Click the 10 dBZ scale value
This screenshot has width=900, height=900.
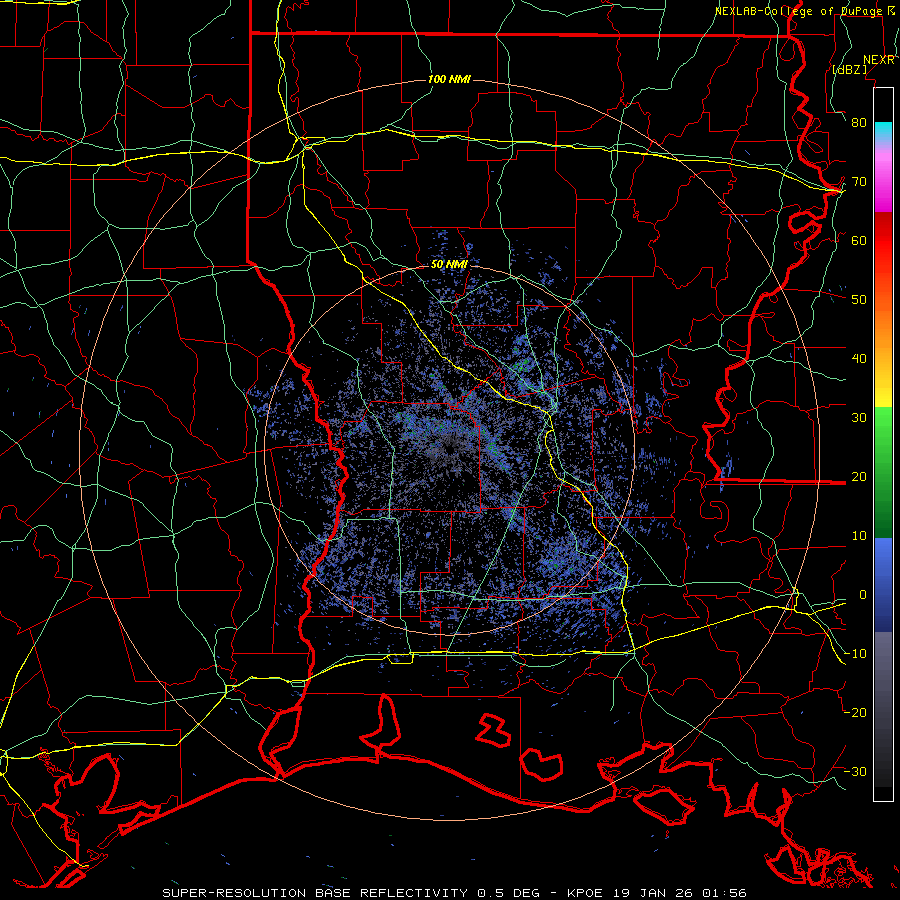coord(859,536)
